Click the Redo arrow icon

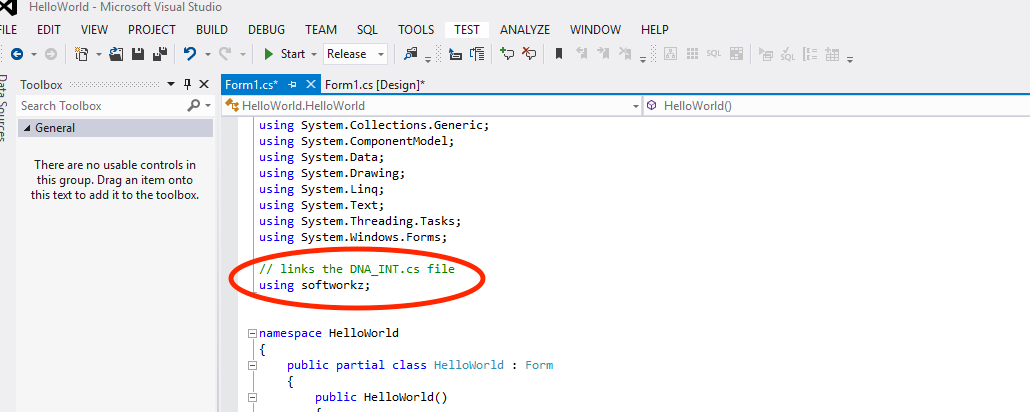tap(225, 55)
